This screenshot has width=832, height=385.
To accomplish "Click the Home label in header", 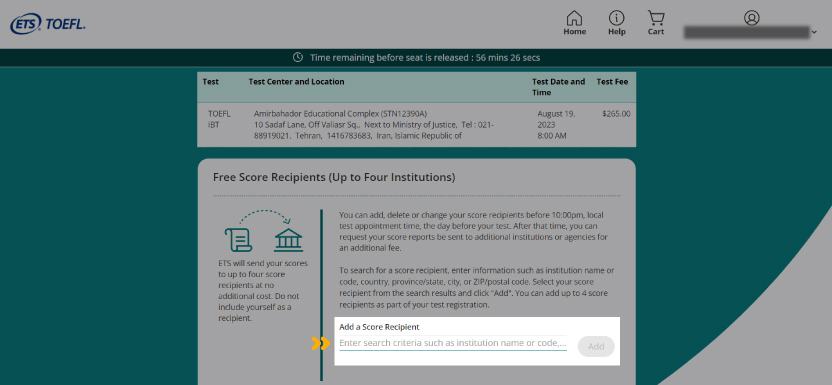I will 575,32.
